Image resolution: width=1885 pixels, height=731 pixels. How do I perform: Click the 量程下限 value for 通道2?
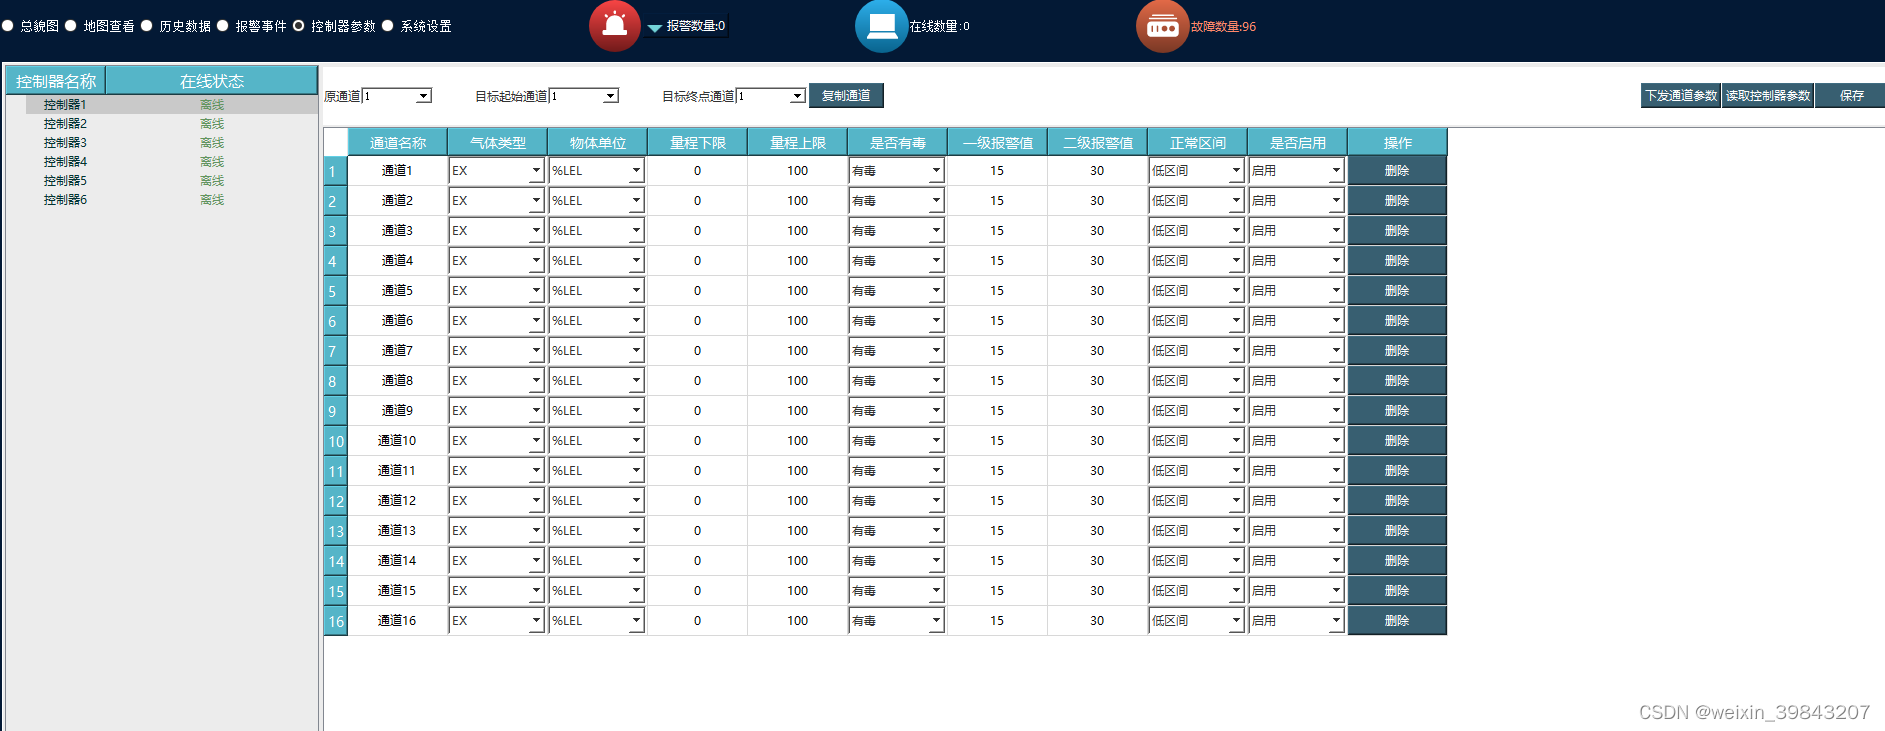[697, 201]
